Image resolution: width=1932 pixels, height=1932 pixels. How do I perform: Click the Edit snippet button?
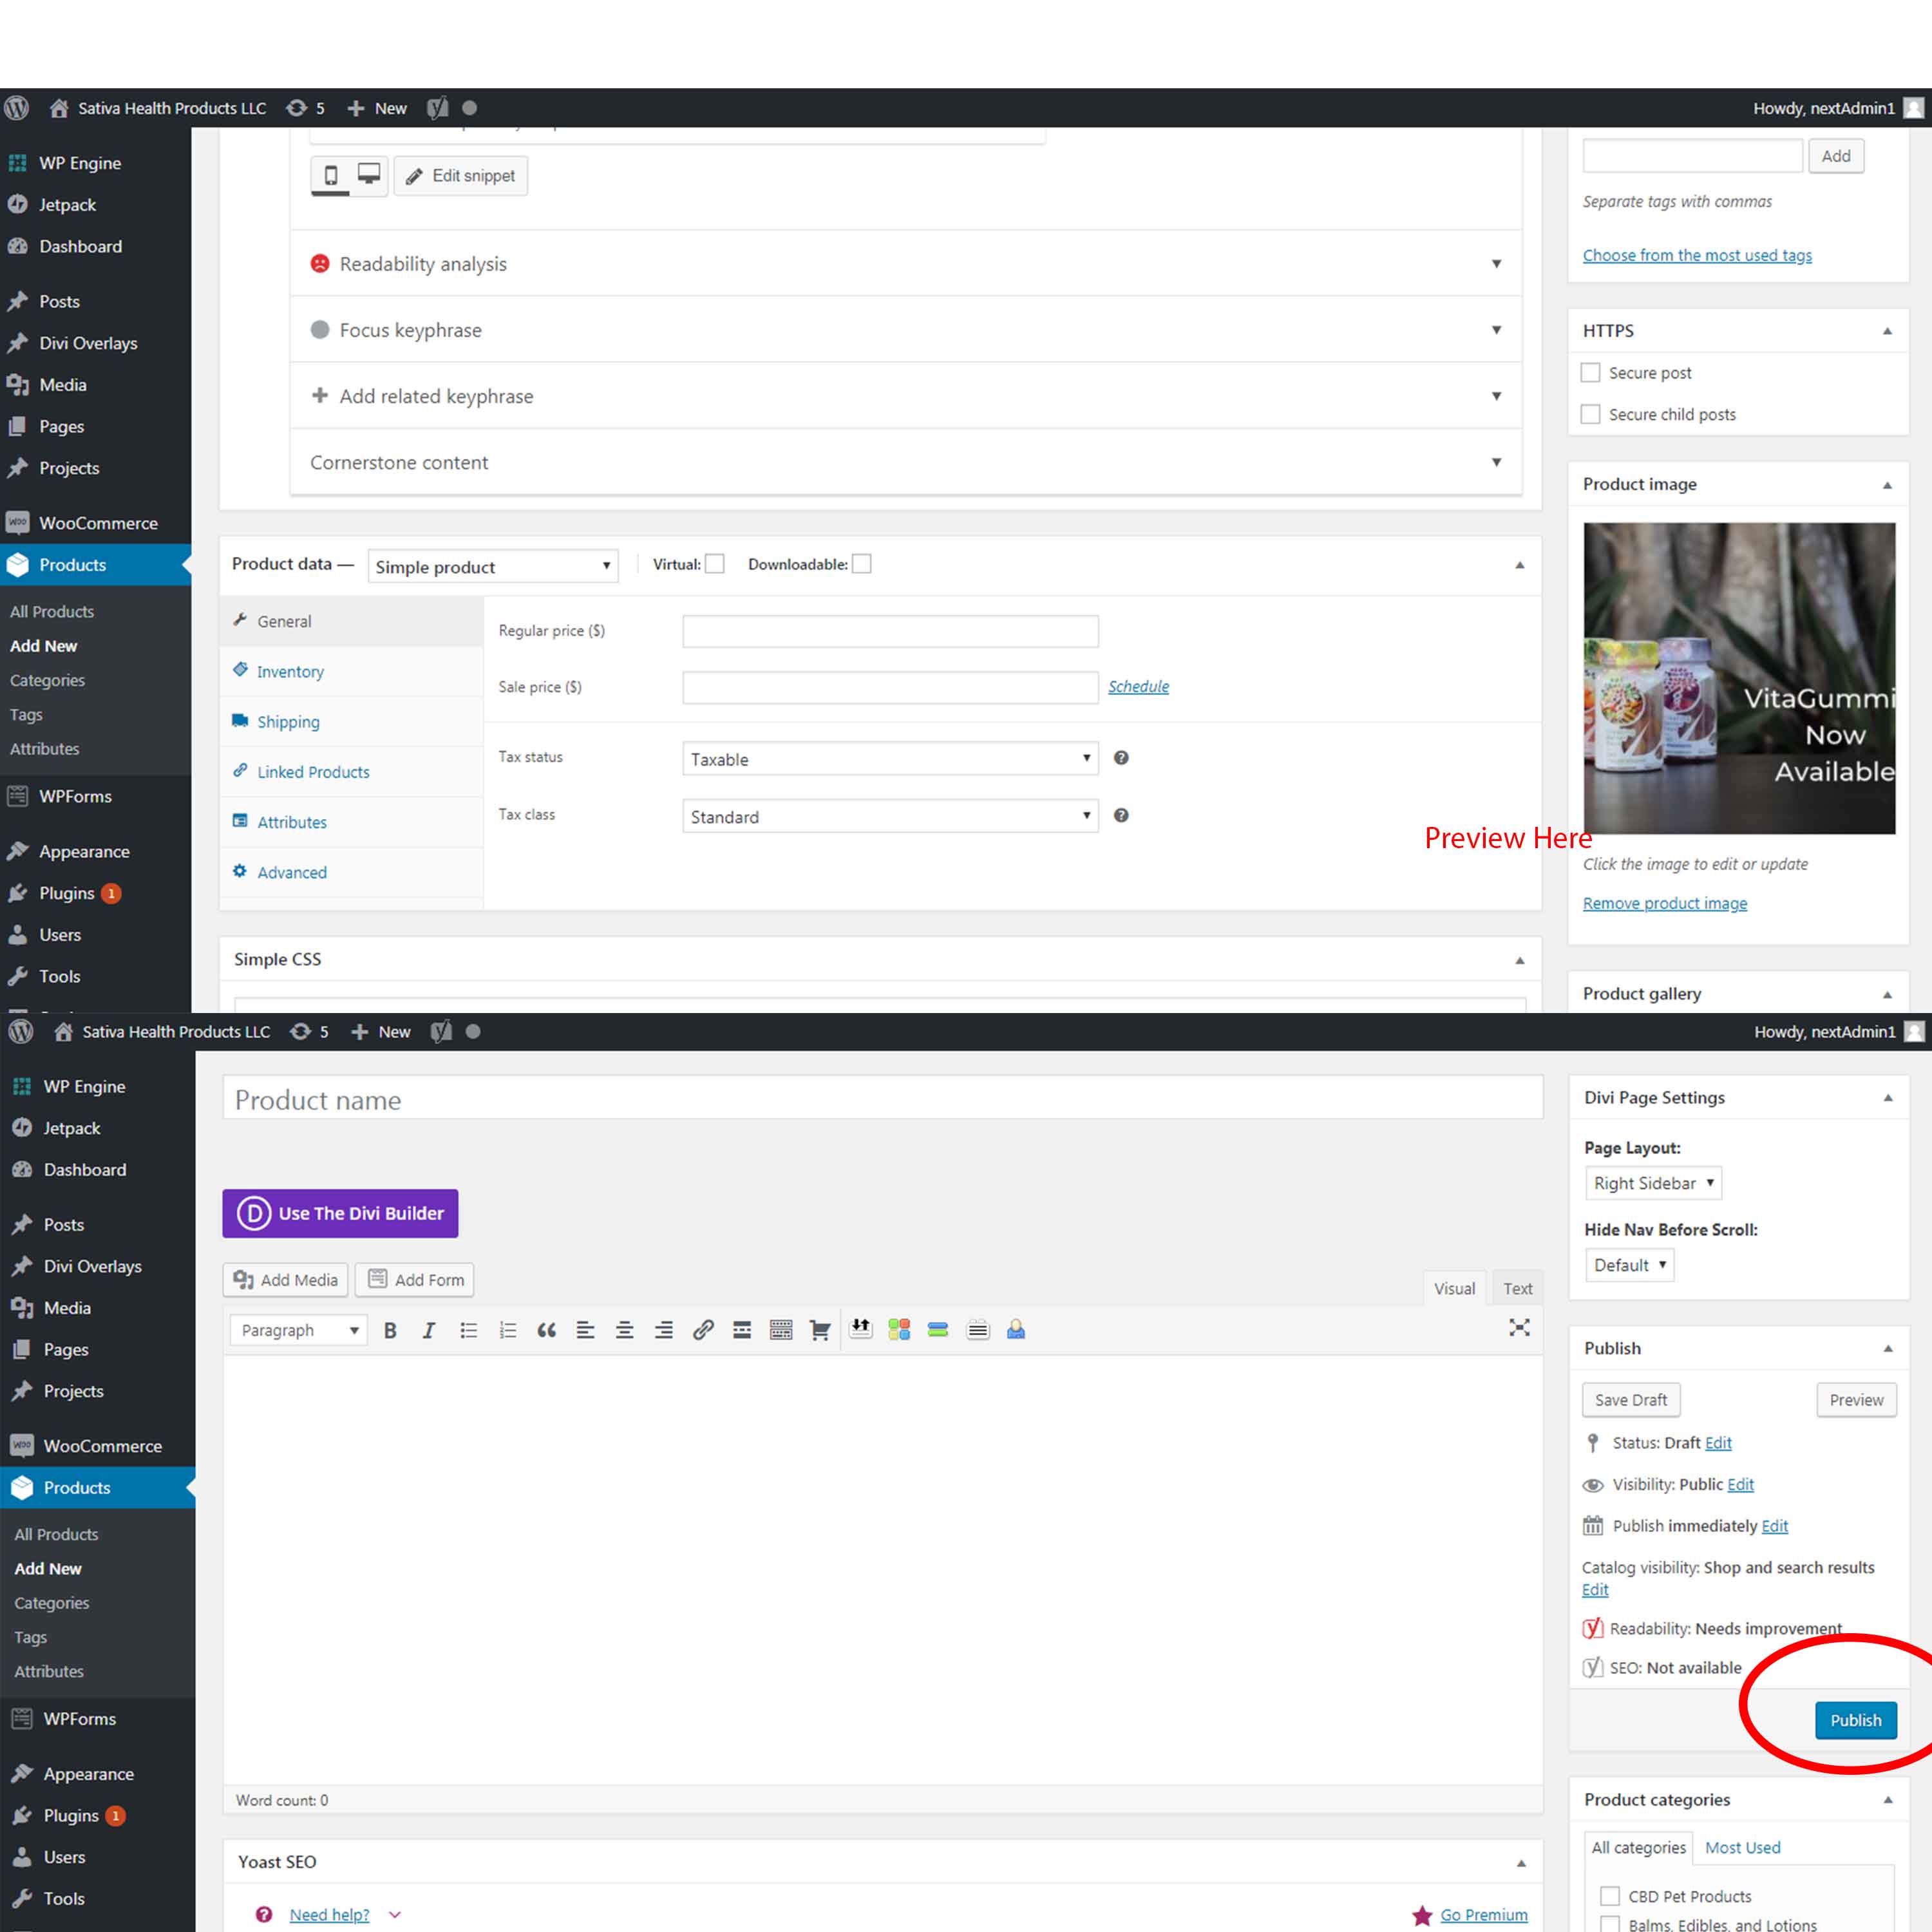click(x=461, y=176)
